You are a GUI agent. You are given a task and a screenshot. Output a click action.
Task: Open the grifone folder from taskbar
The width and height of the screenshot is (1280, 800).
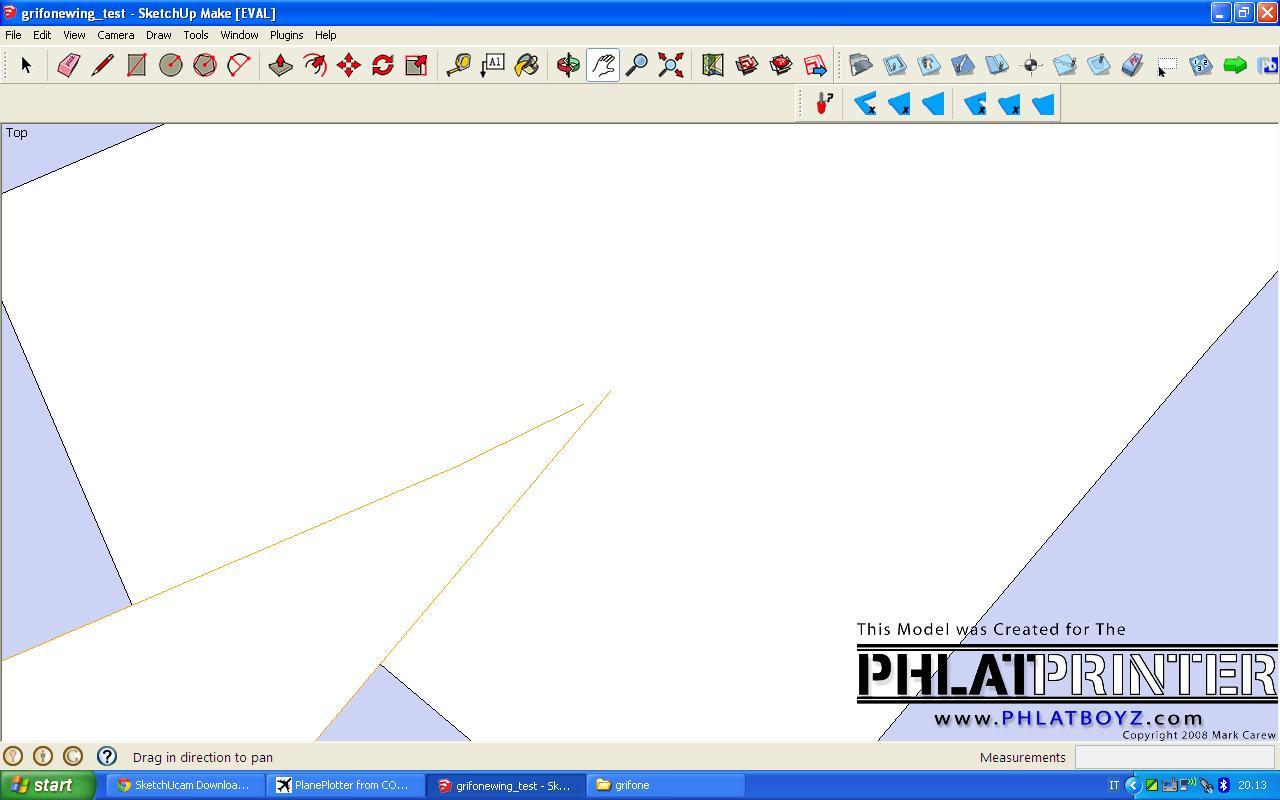[x=665, y=785]
